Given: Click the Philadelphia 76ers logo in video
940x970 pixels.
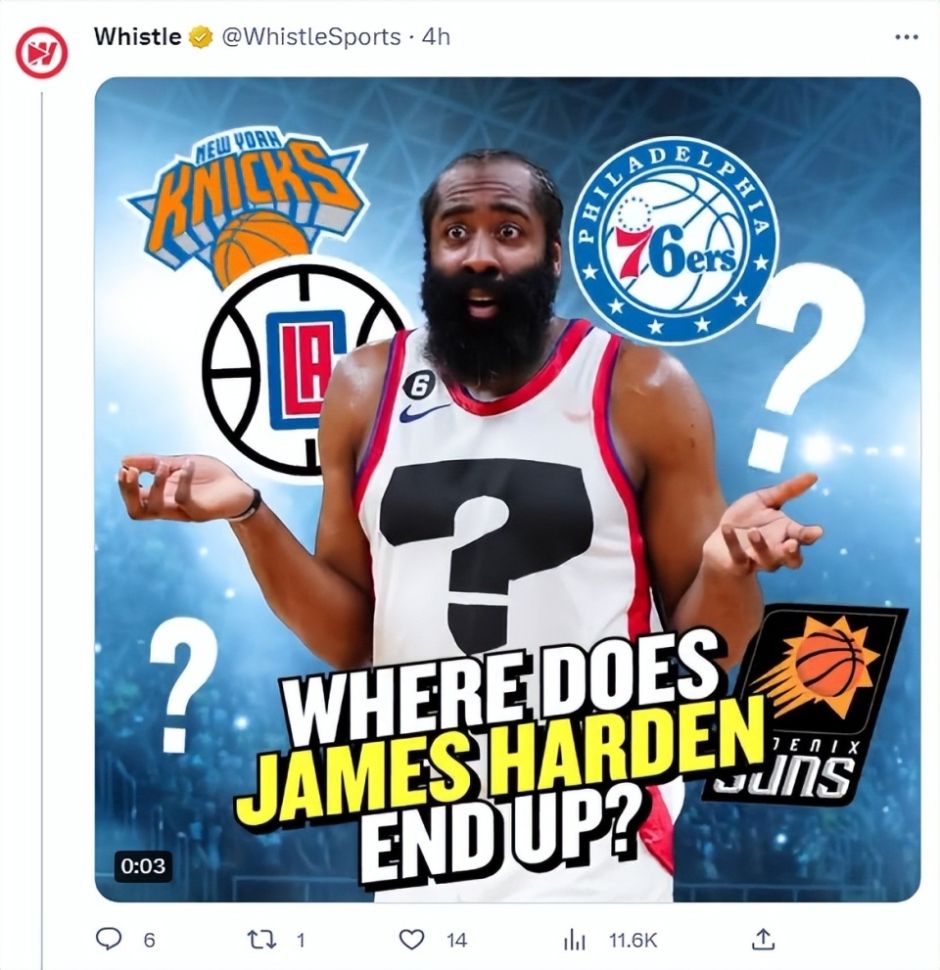Looking at the screenshot, I should 671,238.
